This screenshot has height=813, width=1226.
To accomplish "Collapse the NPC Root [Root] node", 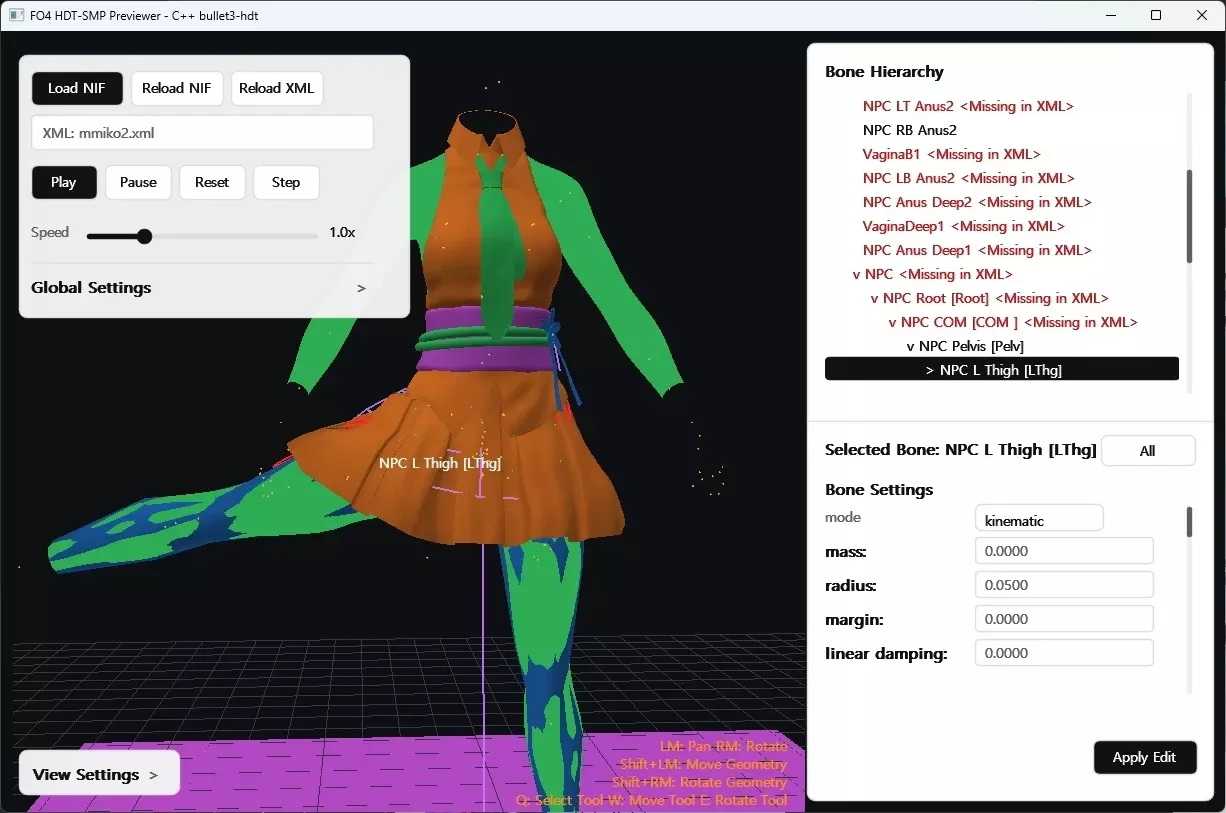I will click(875, 298).
